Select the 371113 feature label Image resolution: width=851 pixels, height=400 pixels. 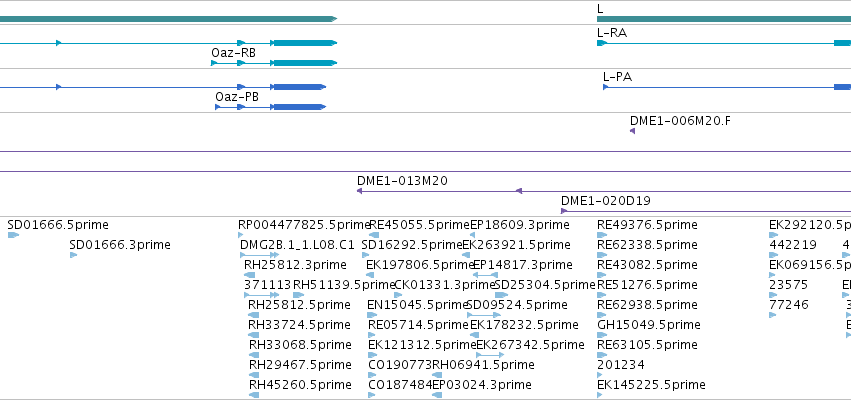point(267,285)
